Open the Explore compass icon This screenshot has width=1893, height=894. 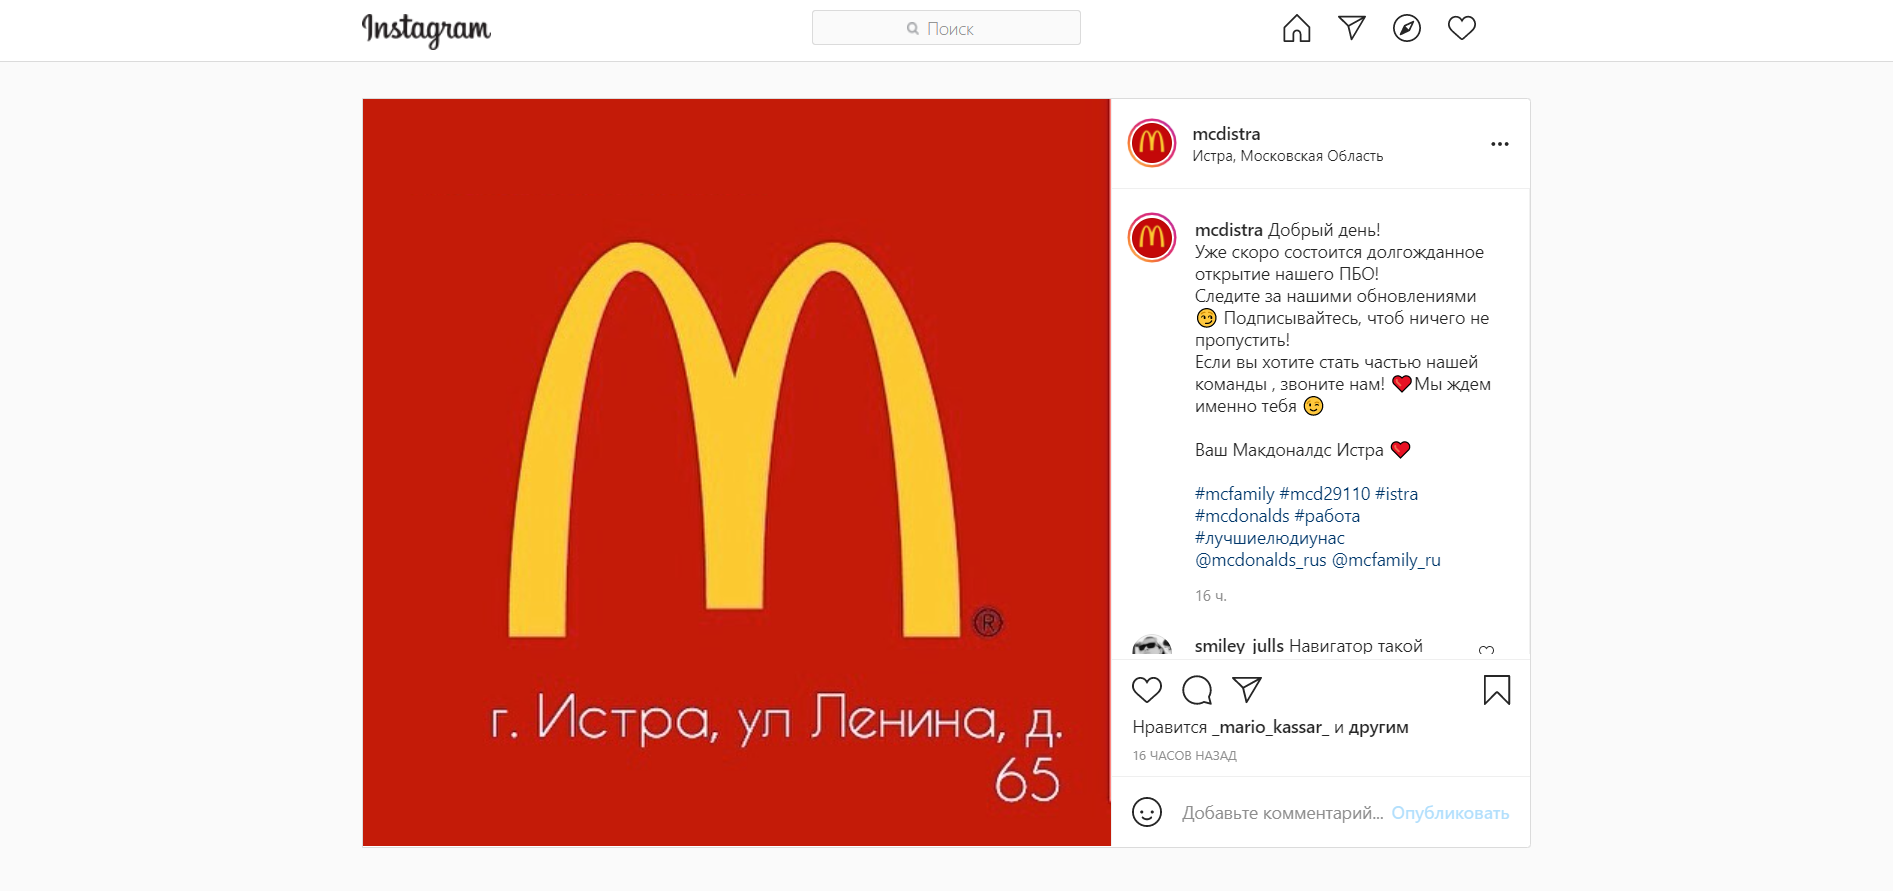point(1406,28)
